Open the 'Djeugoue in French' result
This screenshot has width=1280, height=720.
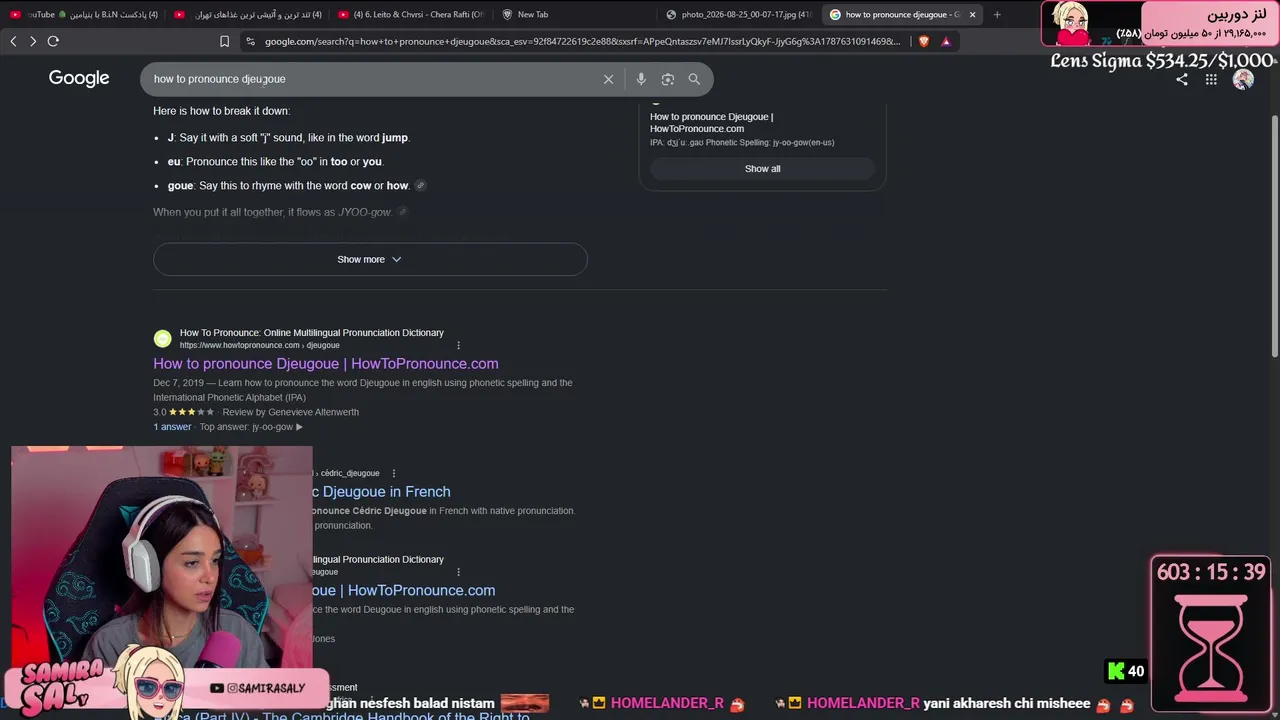tap(382, 492)
